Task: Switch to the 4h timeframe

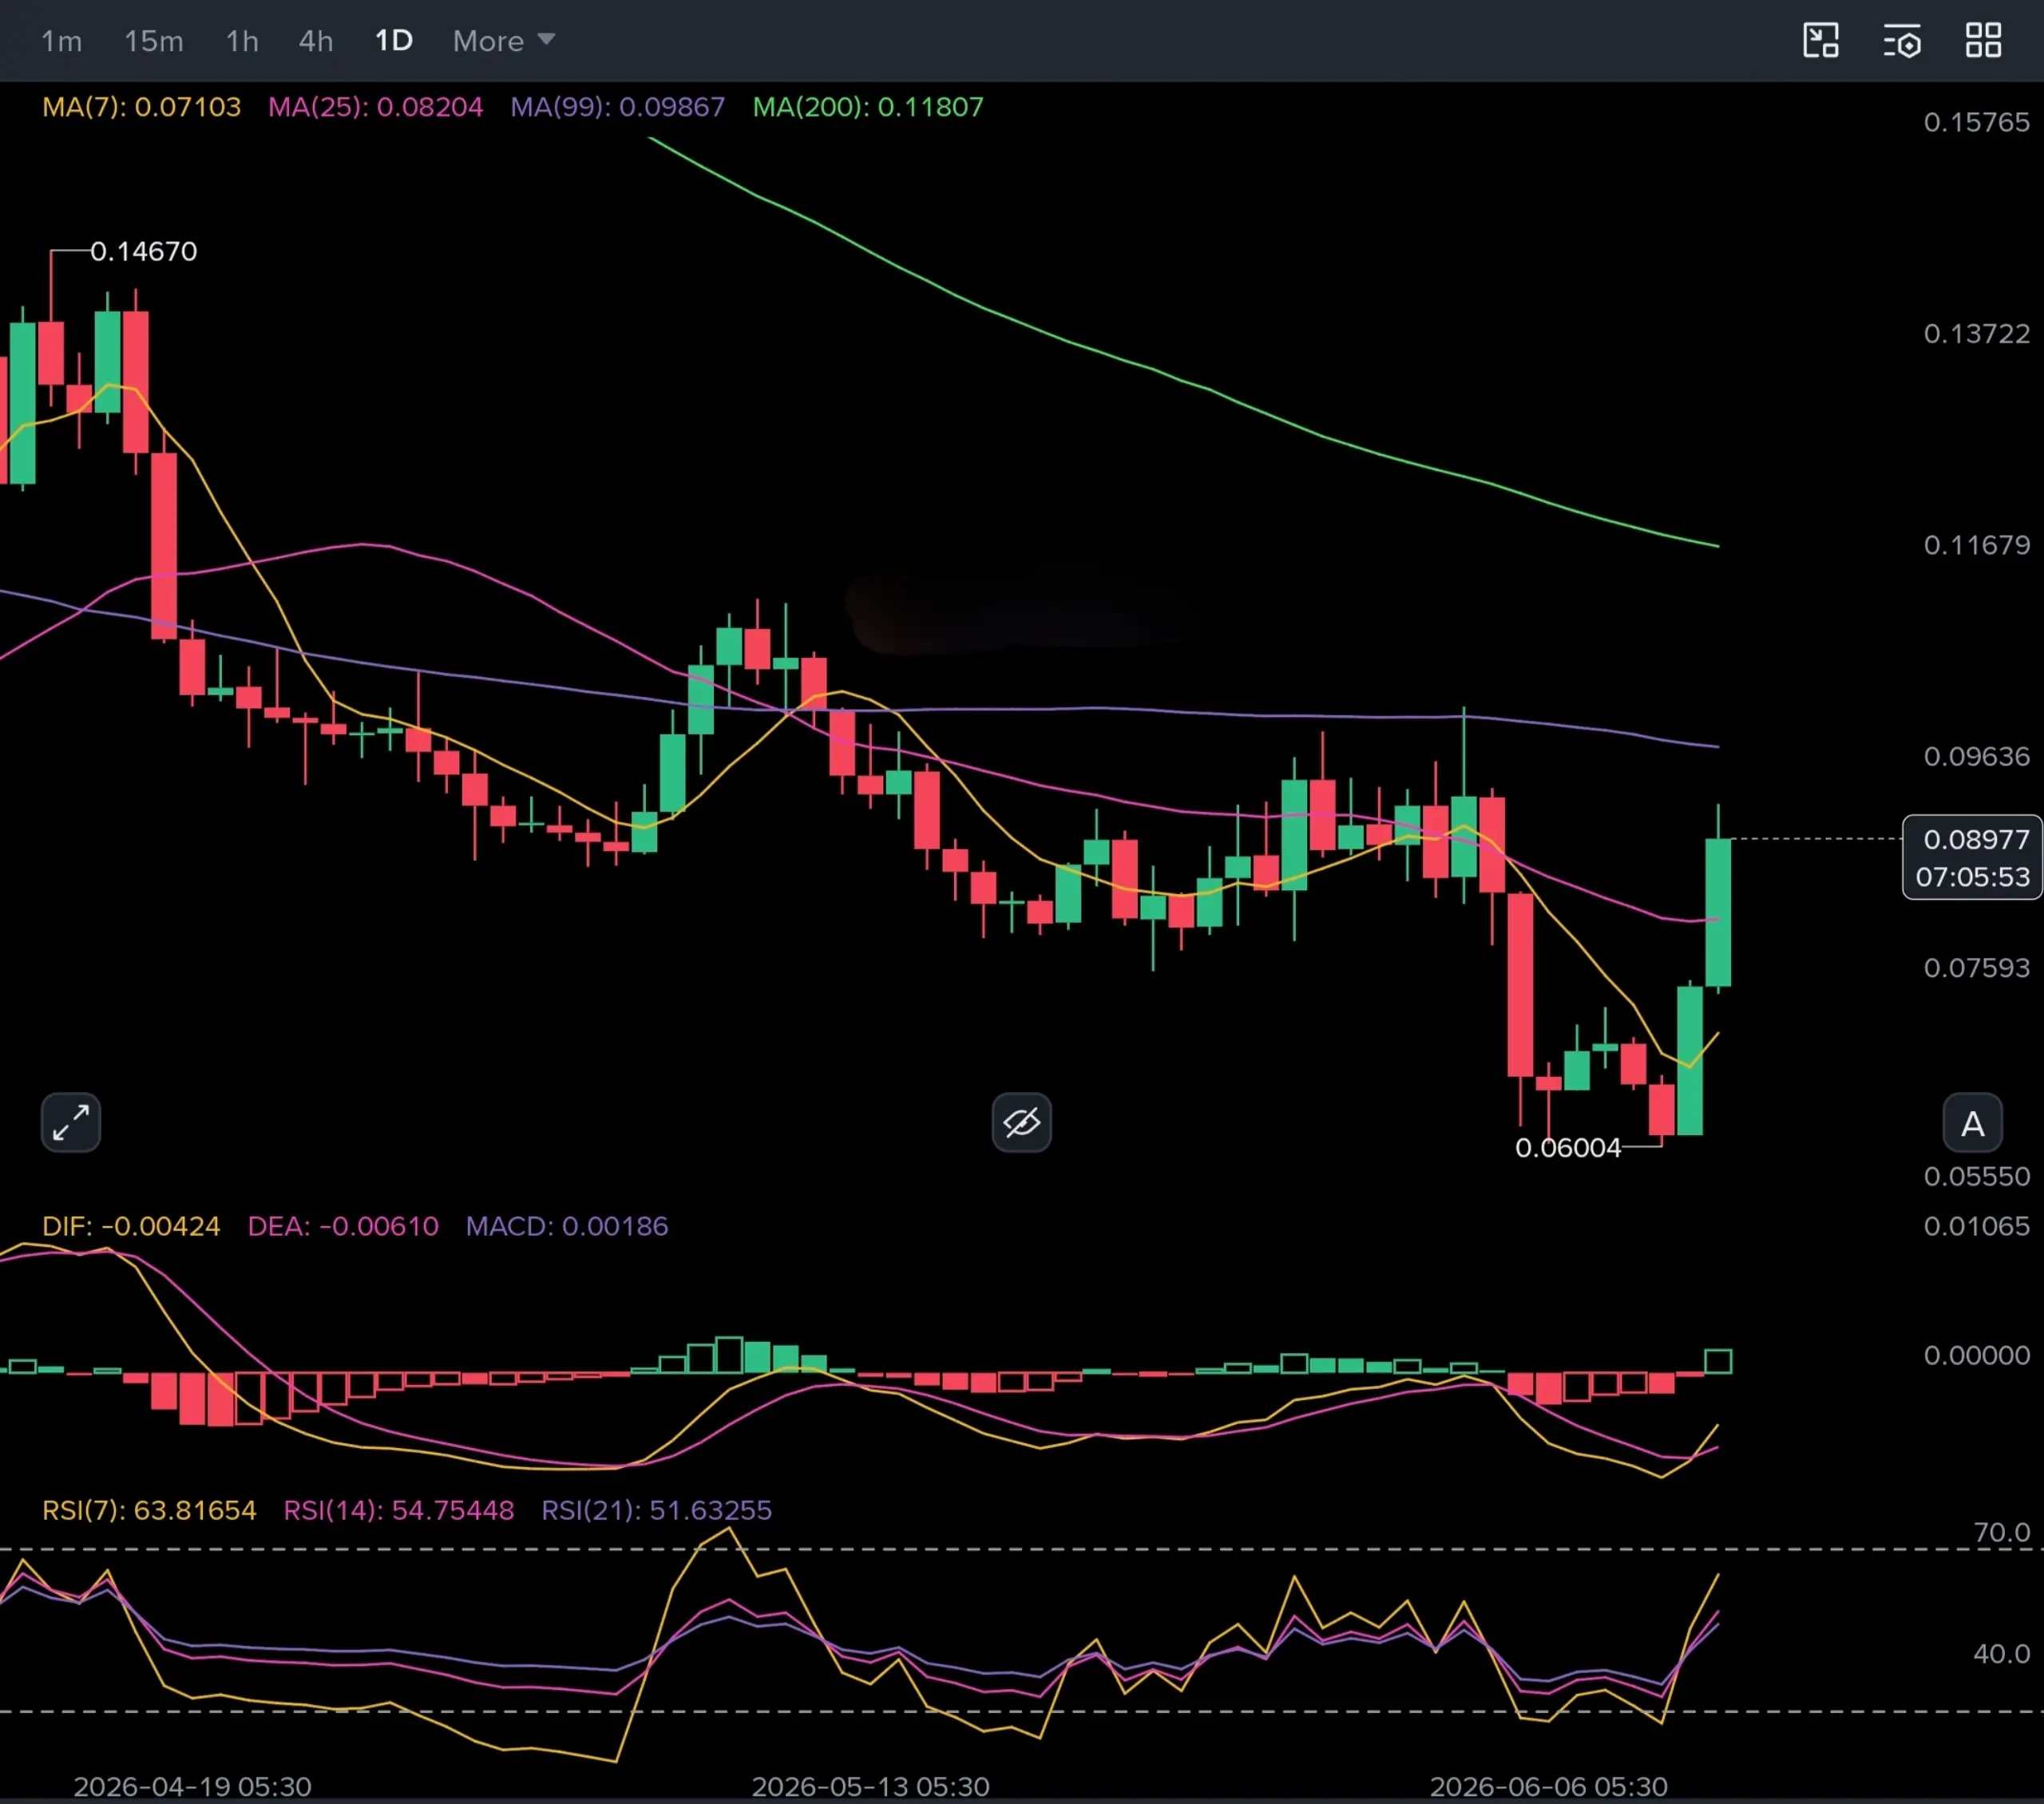Action: (316, 41)
